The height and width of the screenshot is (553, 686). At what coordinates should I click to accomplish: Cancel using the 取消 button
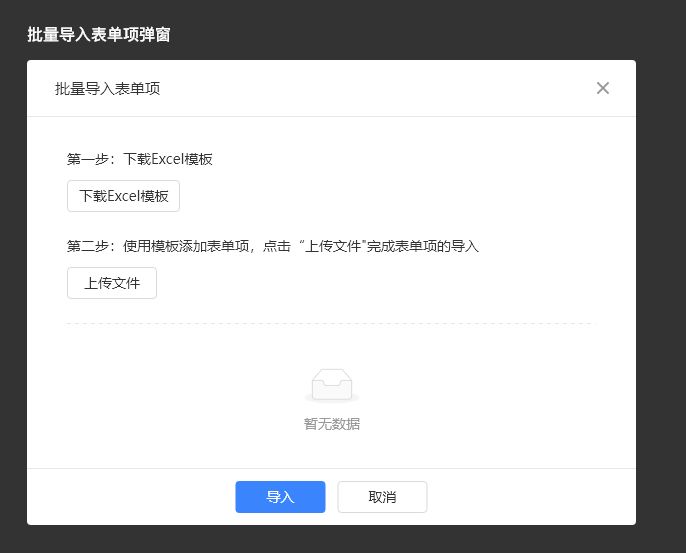coord(382,497)
